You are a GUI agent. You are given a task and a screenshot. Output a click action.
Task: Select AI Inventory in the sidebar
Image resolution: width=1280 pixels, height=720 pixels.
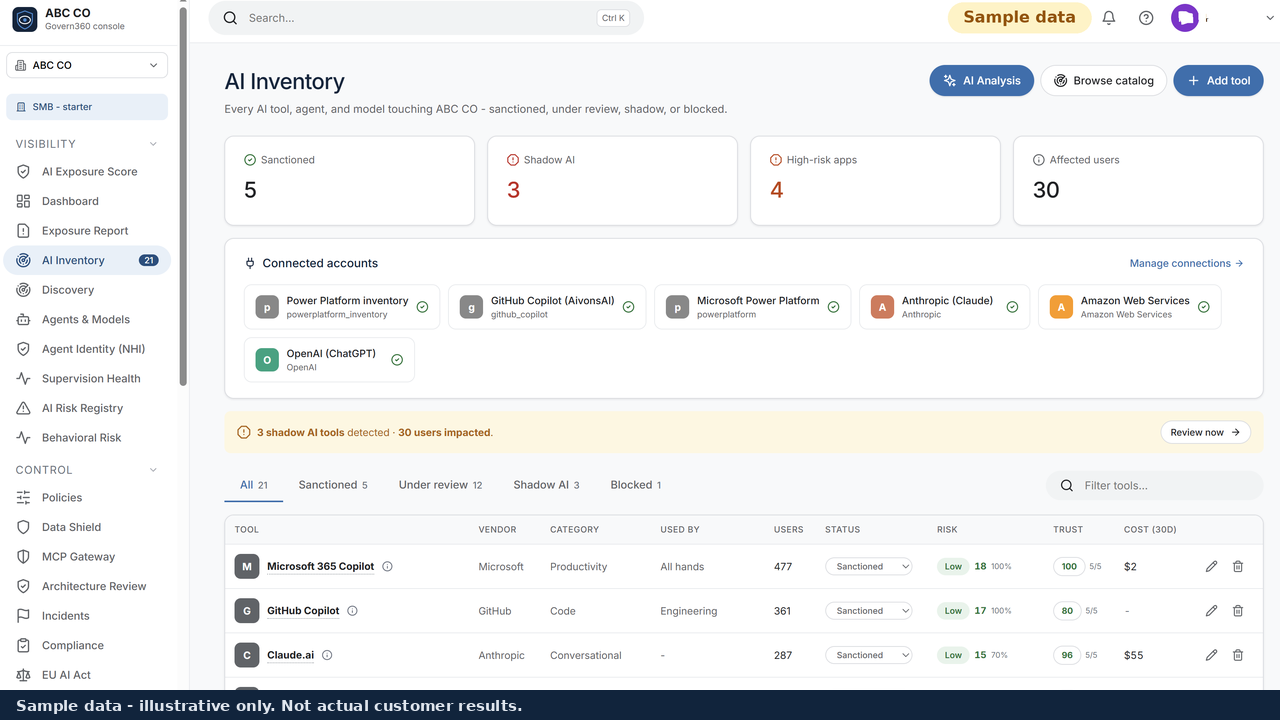tap(88, 260)
